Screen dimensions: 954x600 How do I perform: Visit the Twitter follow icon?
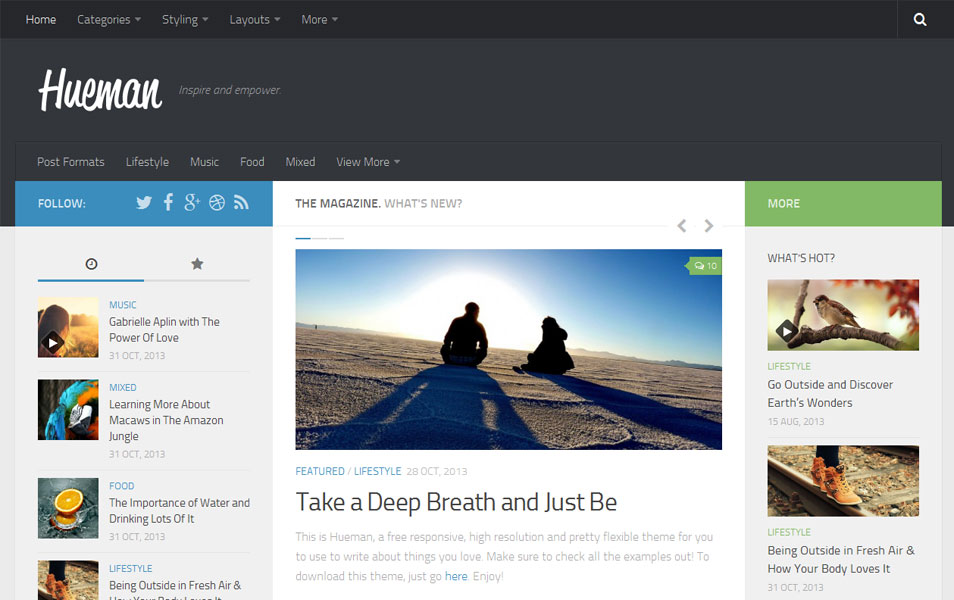(144, 203)
